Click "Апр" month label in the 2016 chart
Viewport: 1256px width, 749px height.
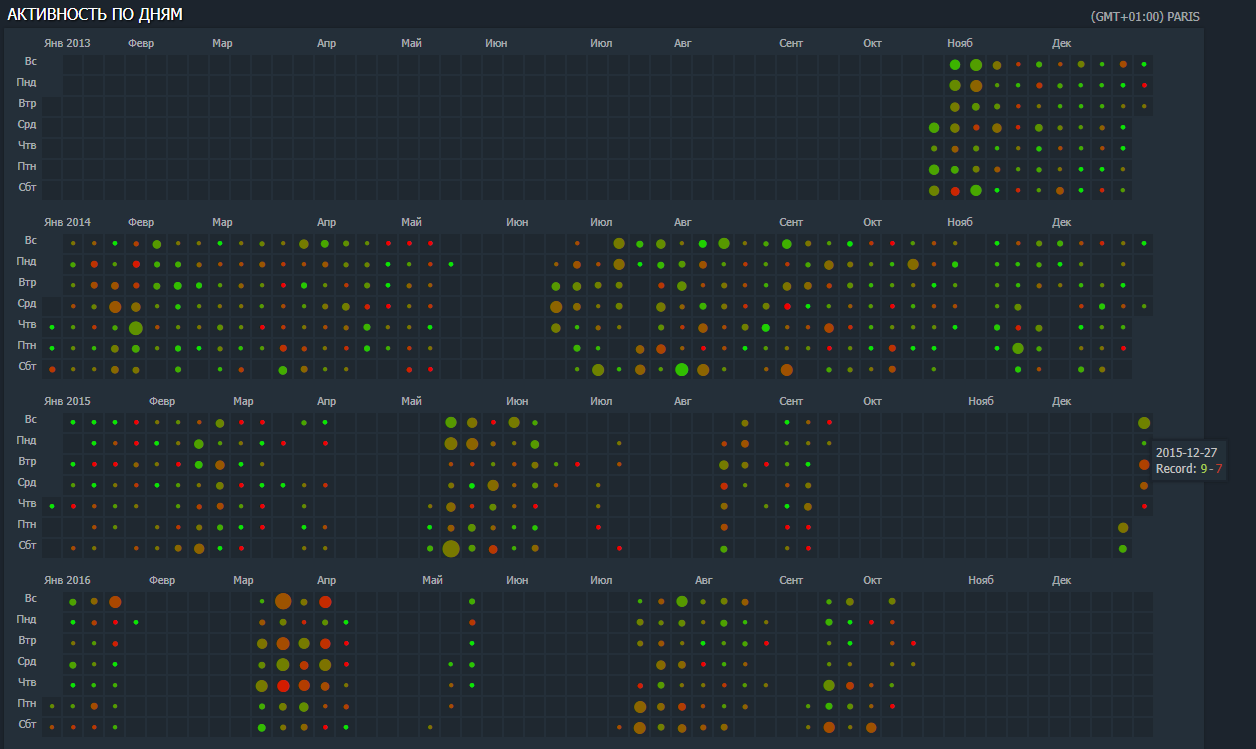click(327, 580)
